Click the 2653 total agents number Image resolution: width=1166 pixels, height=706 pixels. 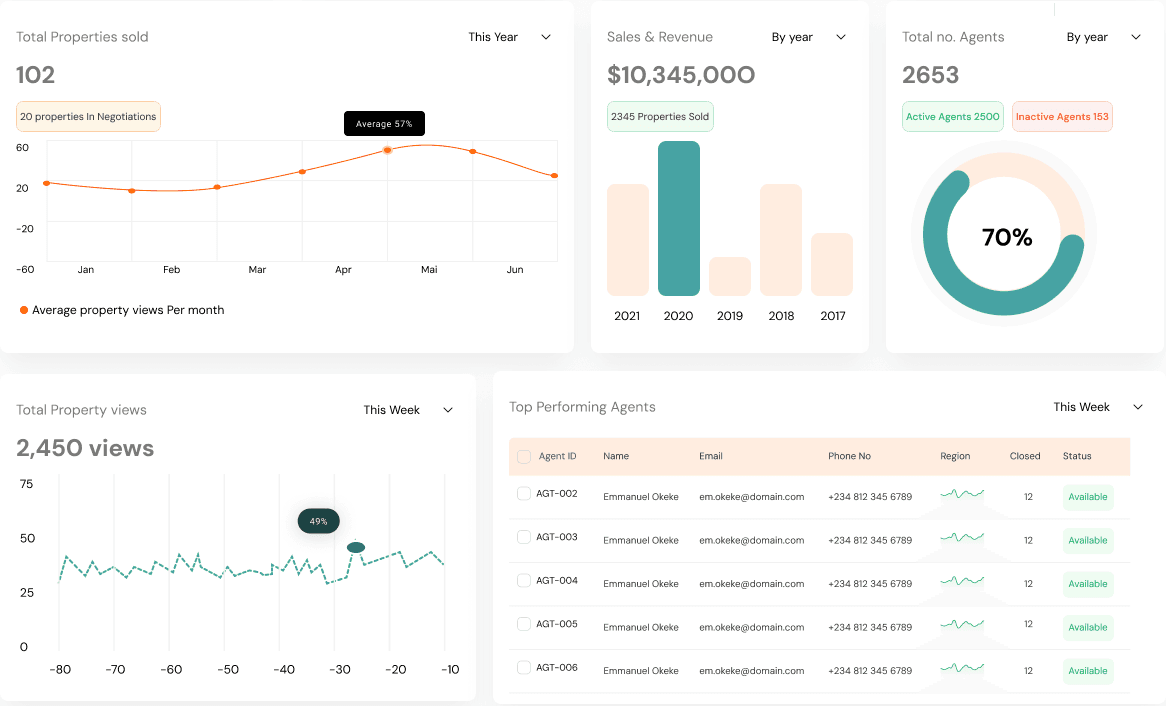point(930,75)
